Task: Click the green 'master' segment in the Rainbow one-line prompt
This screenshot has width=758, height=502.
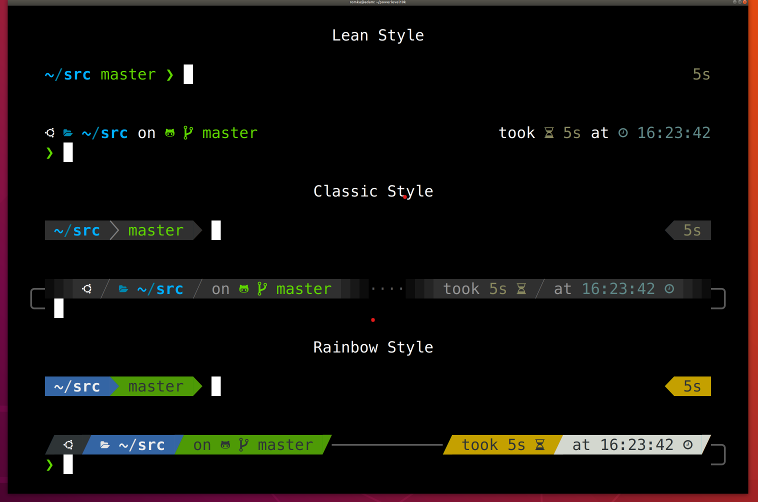Action: [x=156, y=386]
